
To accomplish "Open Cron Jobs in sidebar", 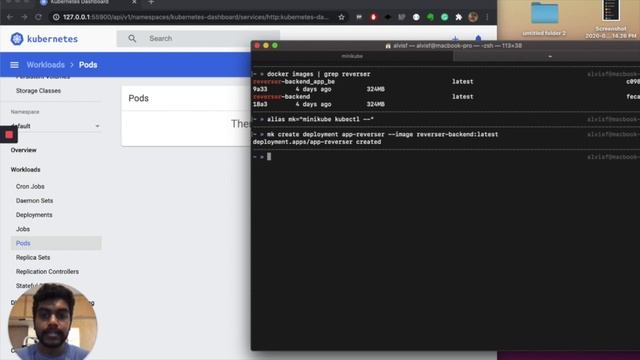I will (x=30, y=187).
